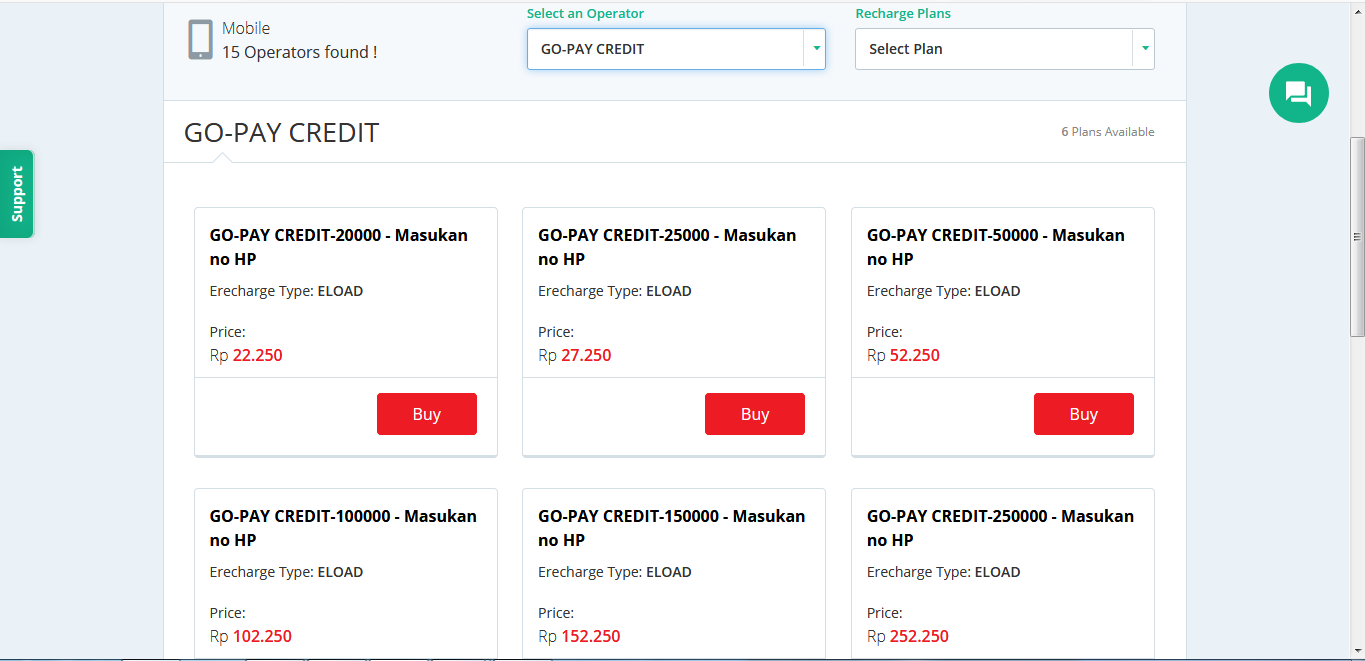The image size is (1365, 661).
Task: Click the price Rp 152.250
Action: coord(580,636)
